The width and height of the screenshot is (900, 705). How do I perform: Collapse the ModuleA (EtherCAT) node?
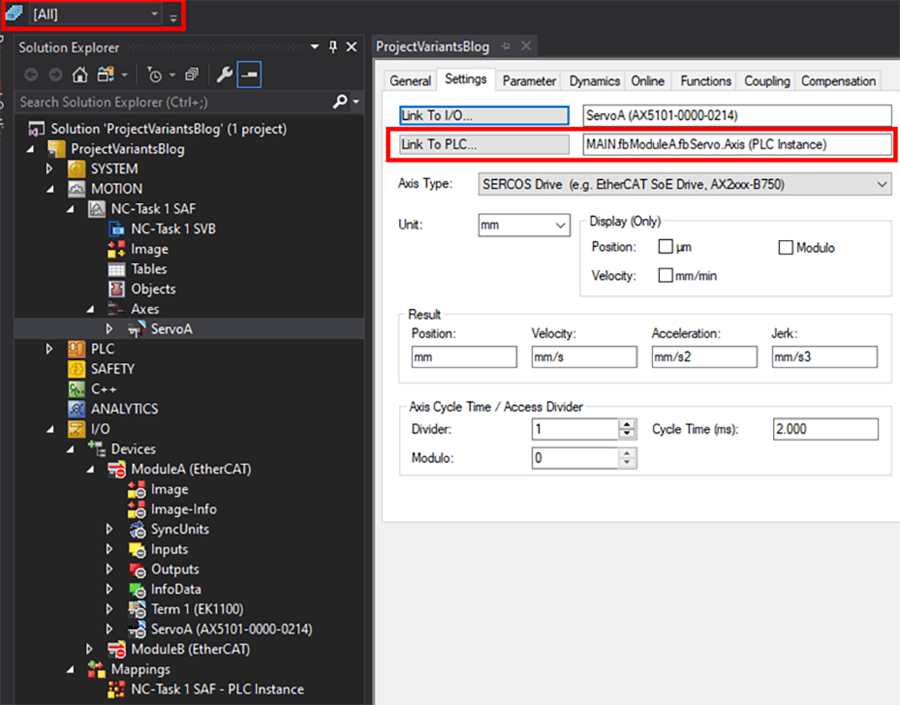click(x=90, y=469)
